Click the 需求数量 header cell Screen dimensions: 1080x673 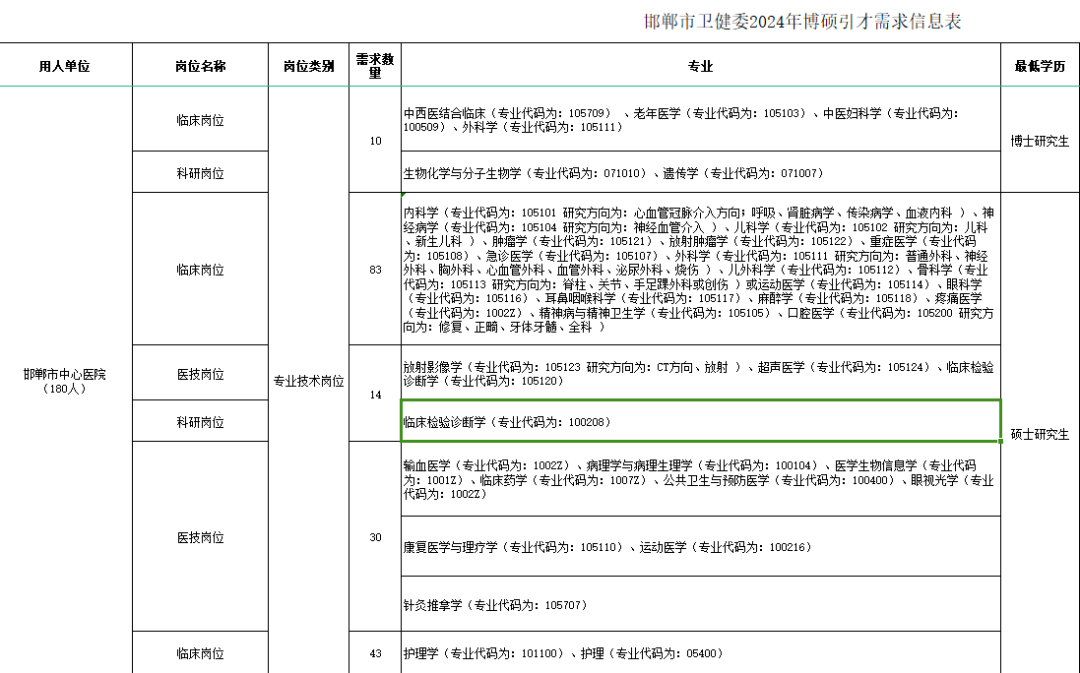click(375, 66)
